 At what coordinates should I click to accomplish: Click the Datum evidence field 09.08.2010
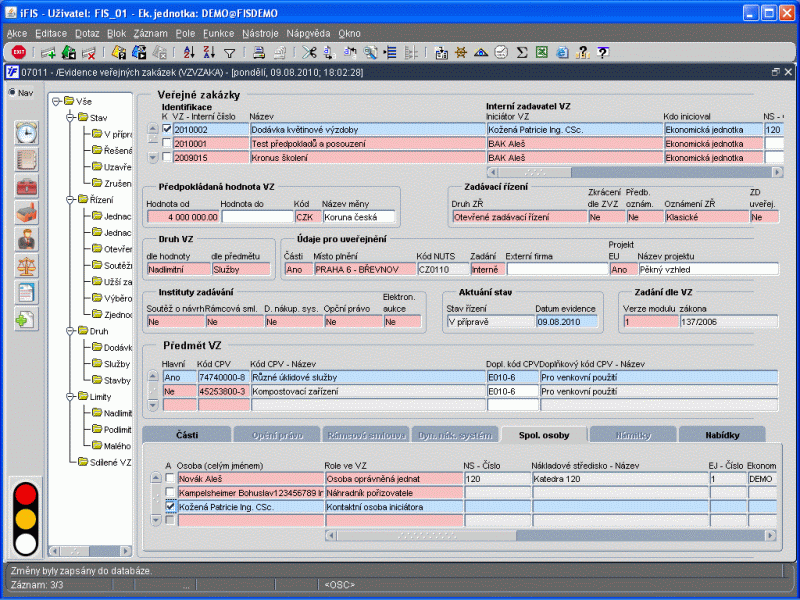click(566, 322)
